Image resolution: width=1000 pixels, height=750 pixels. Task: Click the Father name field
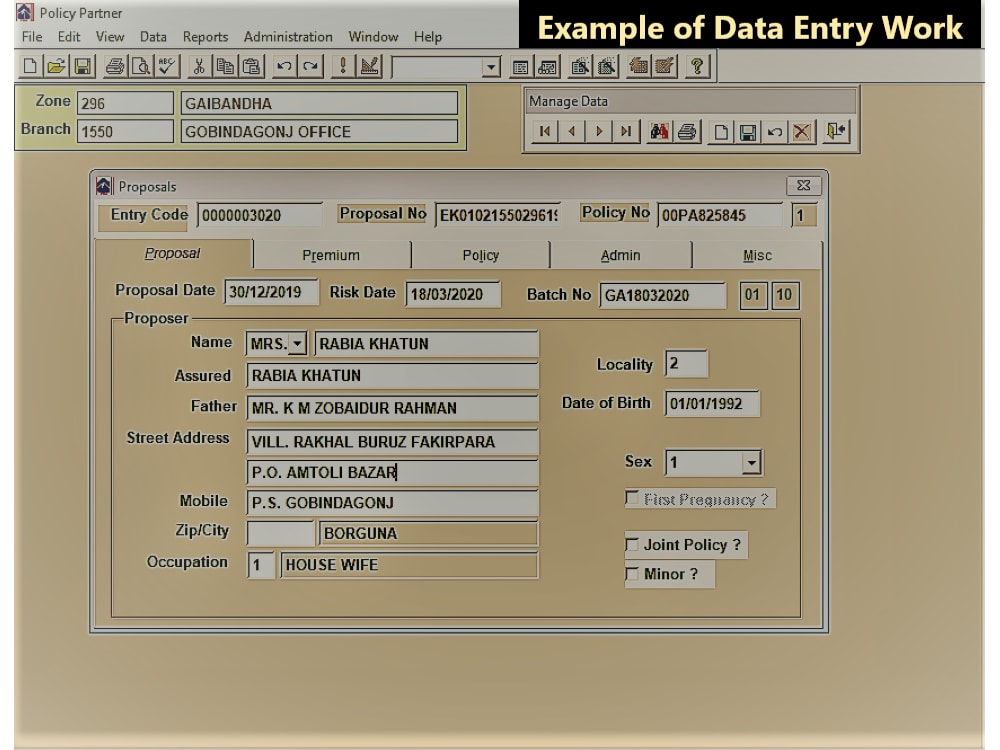click(x=392, y=408)
